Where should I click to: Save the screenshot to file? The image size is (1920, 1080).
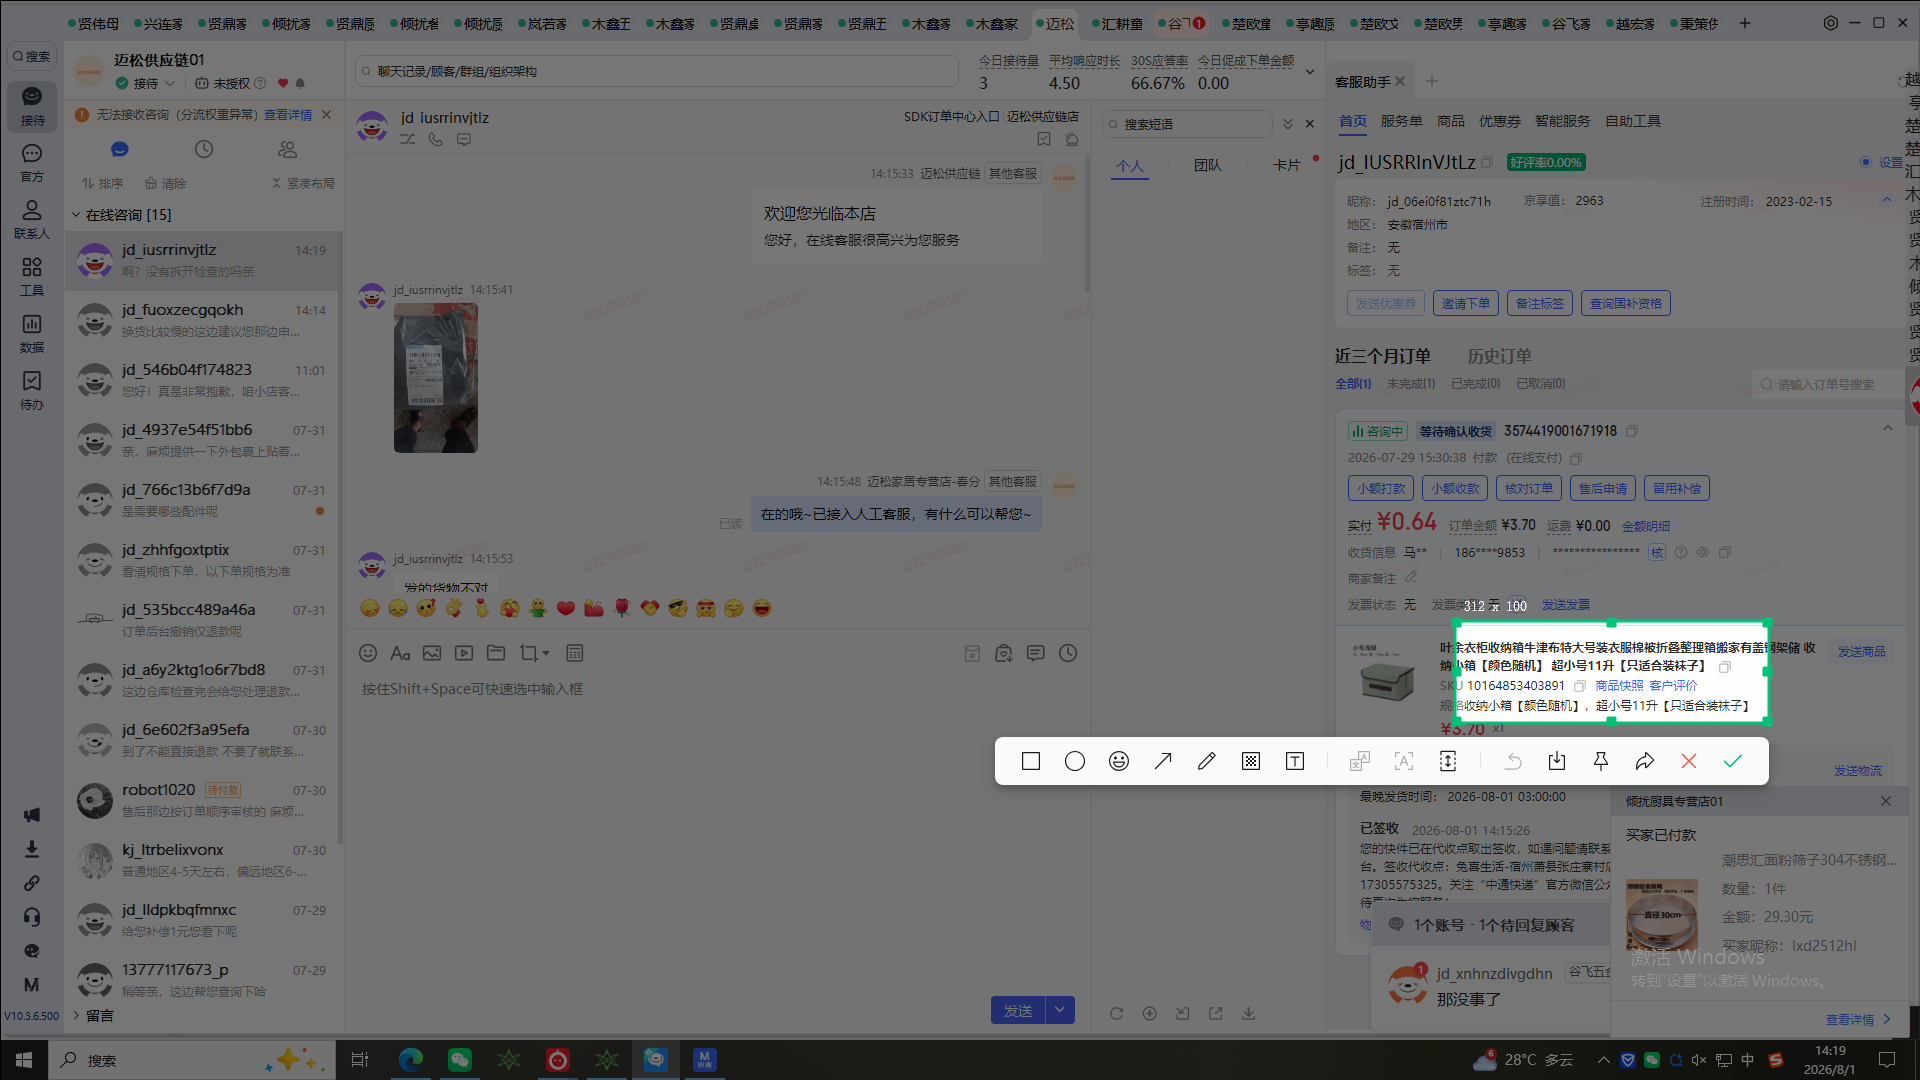pyautogui.click(x=1557, y=762)
